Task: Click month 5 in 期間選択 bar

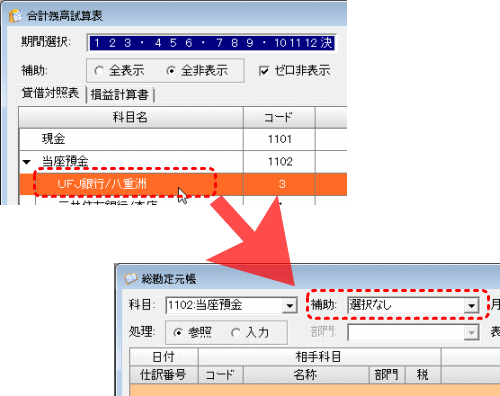Action: pyautogui.click(x=173, y=43)
